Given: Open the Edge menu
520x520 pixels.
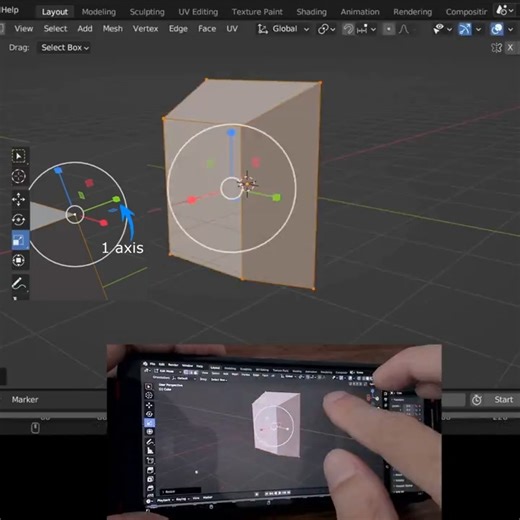Looking at the screenshot, I should click(178, 29).
